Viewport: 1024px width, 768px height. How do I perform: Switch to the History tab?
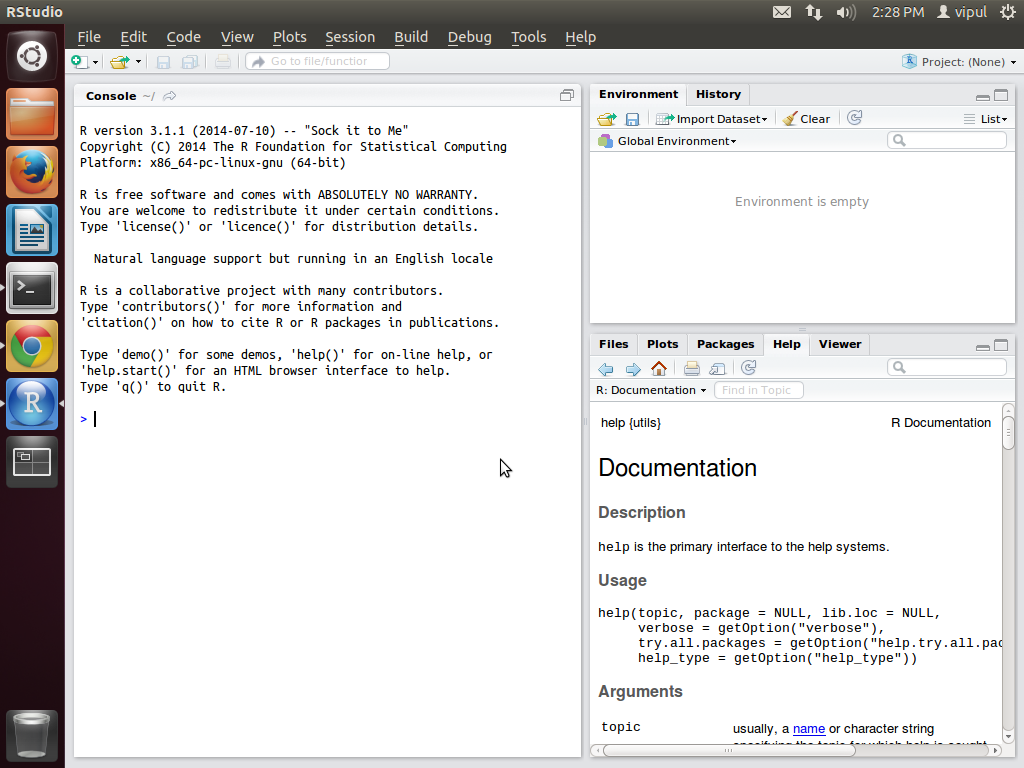pos(718,94)
